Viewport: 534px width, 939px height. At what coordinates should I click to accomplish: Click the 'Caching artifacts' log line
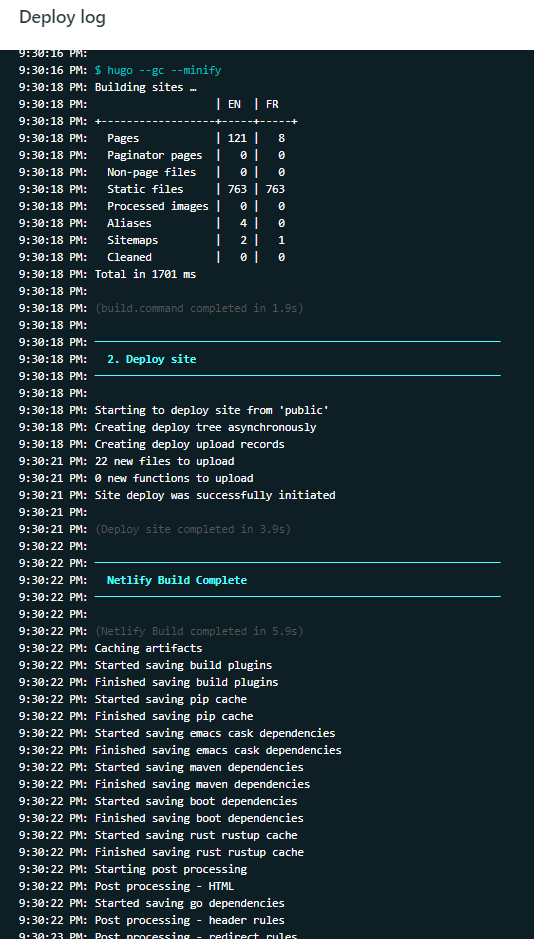pyautogui.click(x=148, y=647)
